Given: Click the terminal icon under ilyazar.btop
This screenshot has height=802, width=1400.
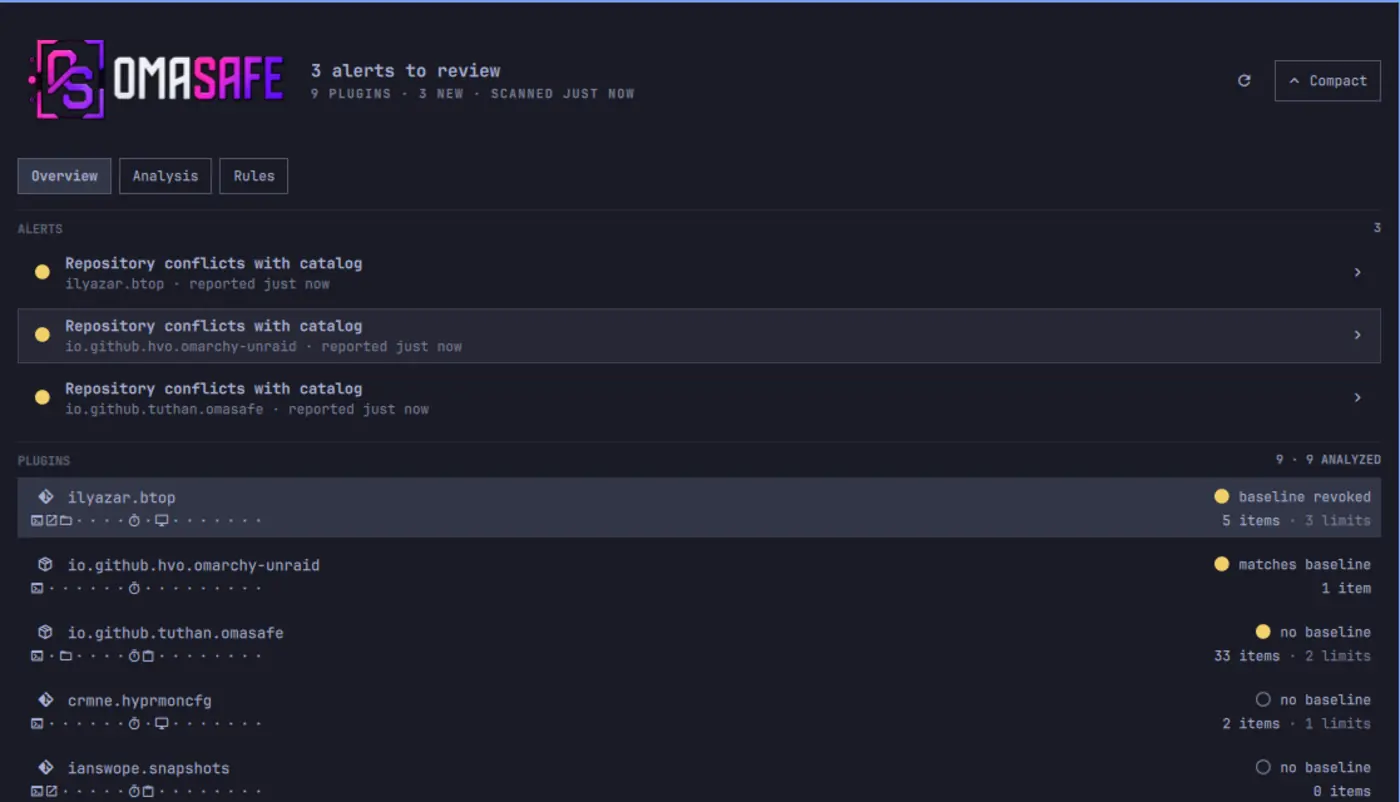Looking at the screenshot, I should click(x=37, y=520).
